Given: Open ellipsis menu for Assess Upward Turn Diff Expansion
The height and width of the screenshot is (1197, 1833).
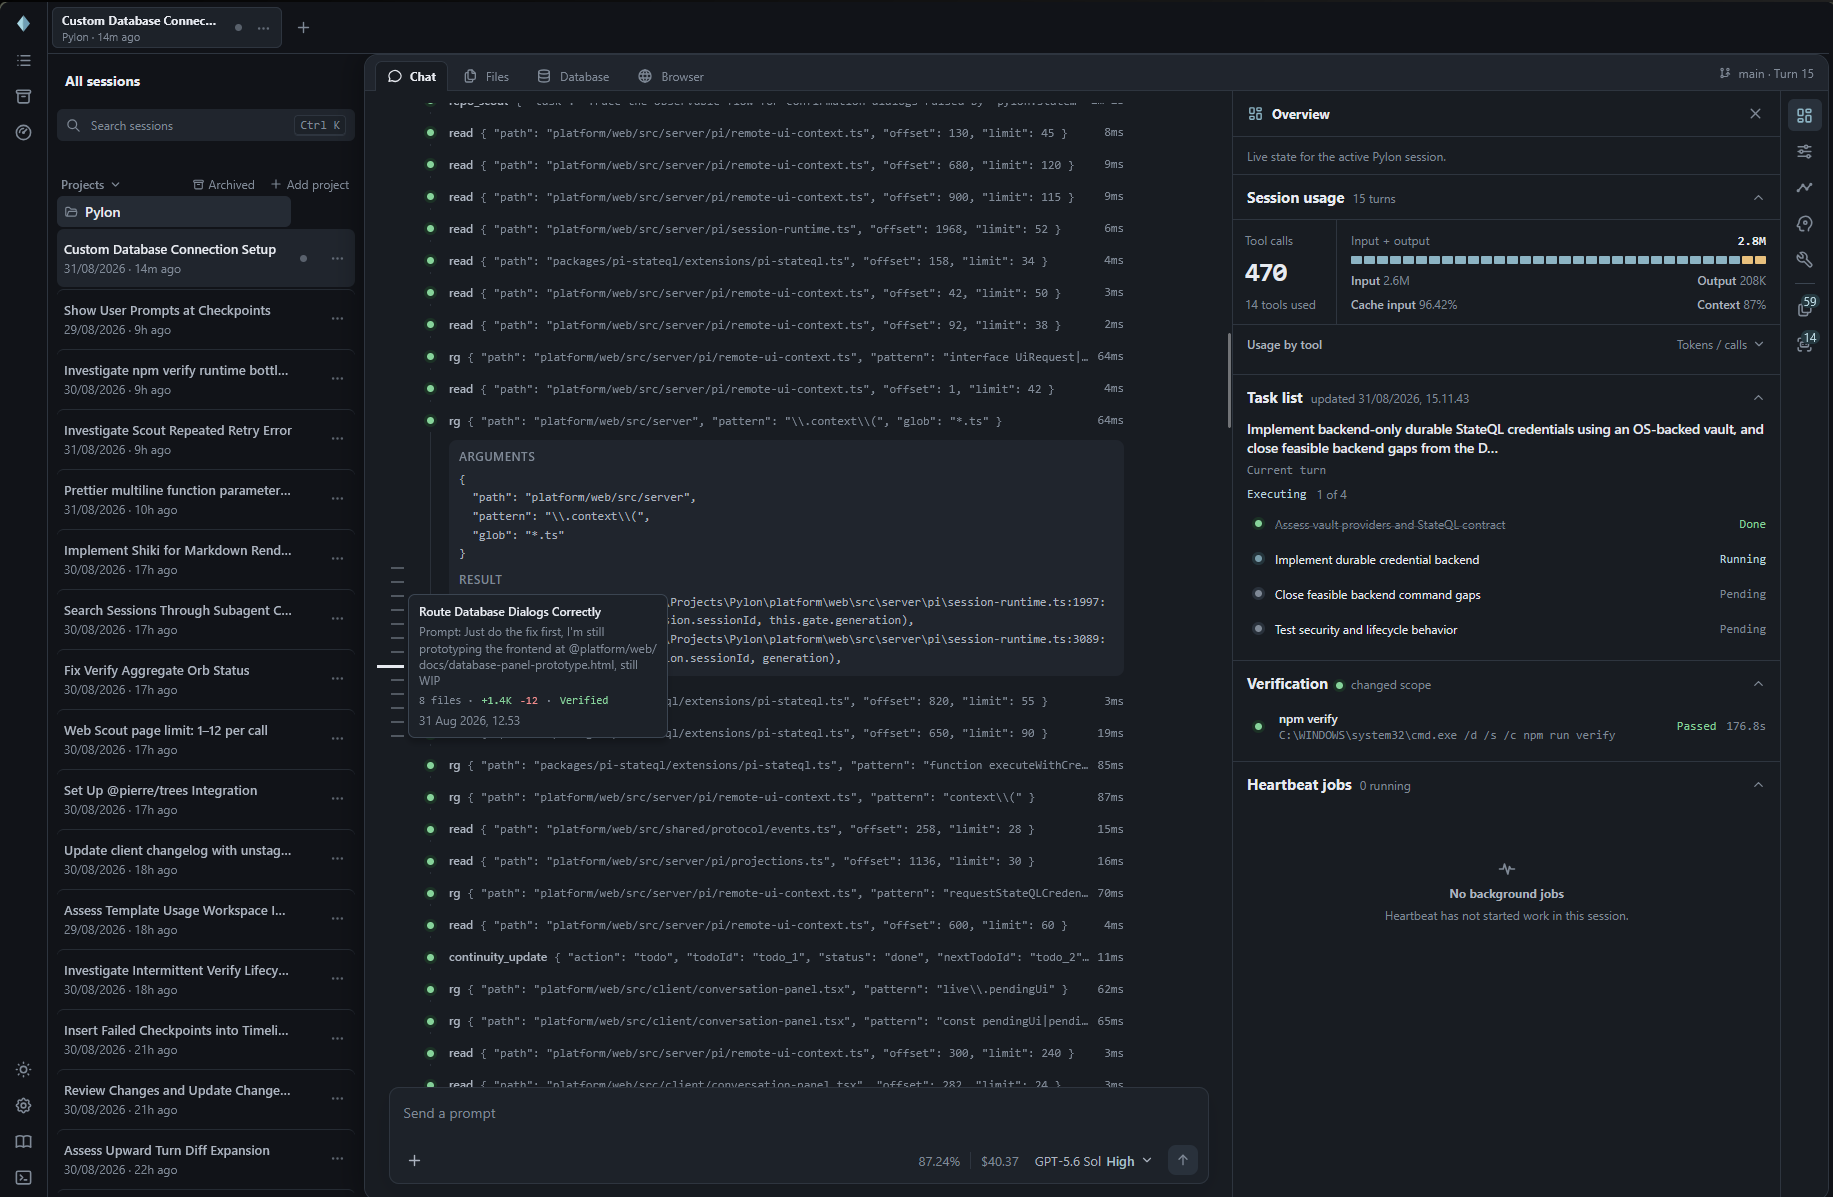Looking at the screenshot, I should pos(338,1159).
